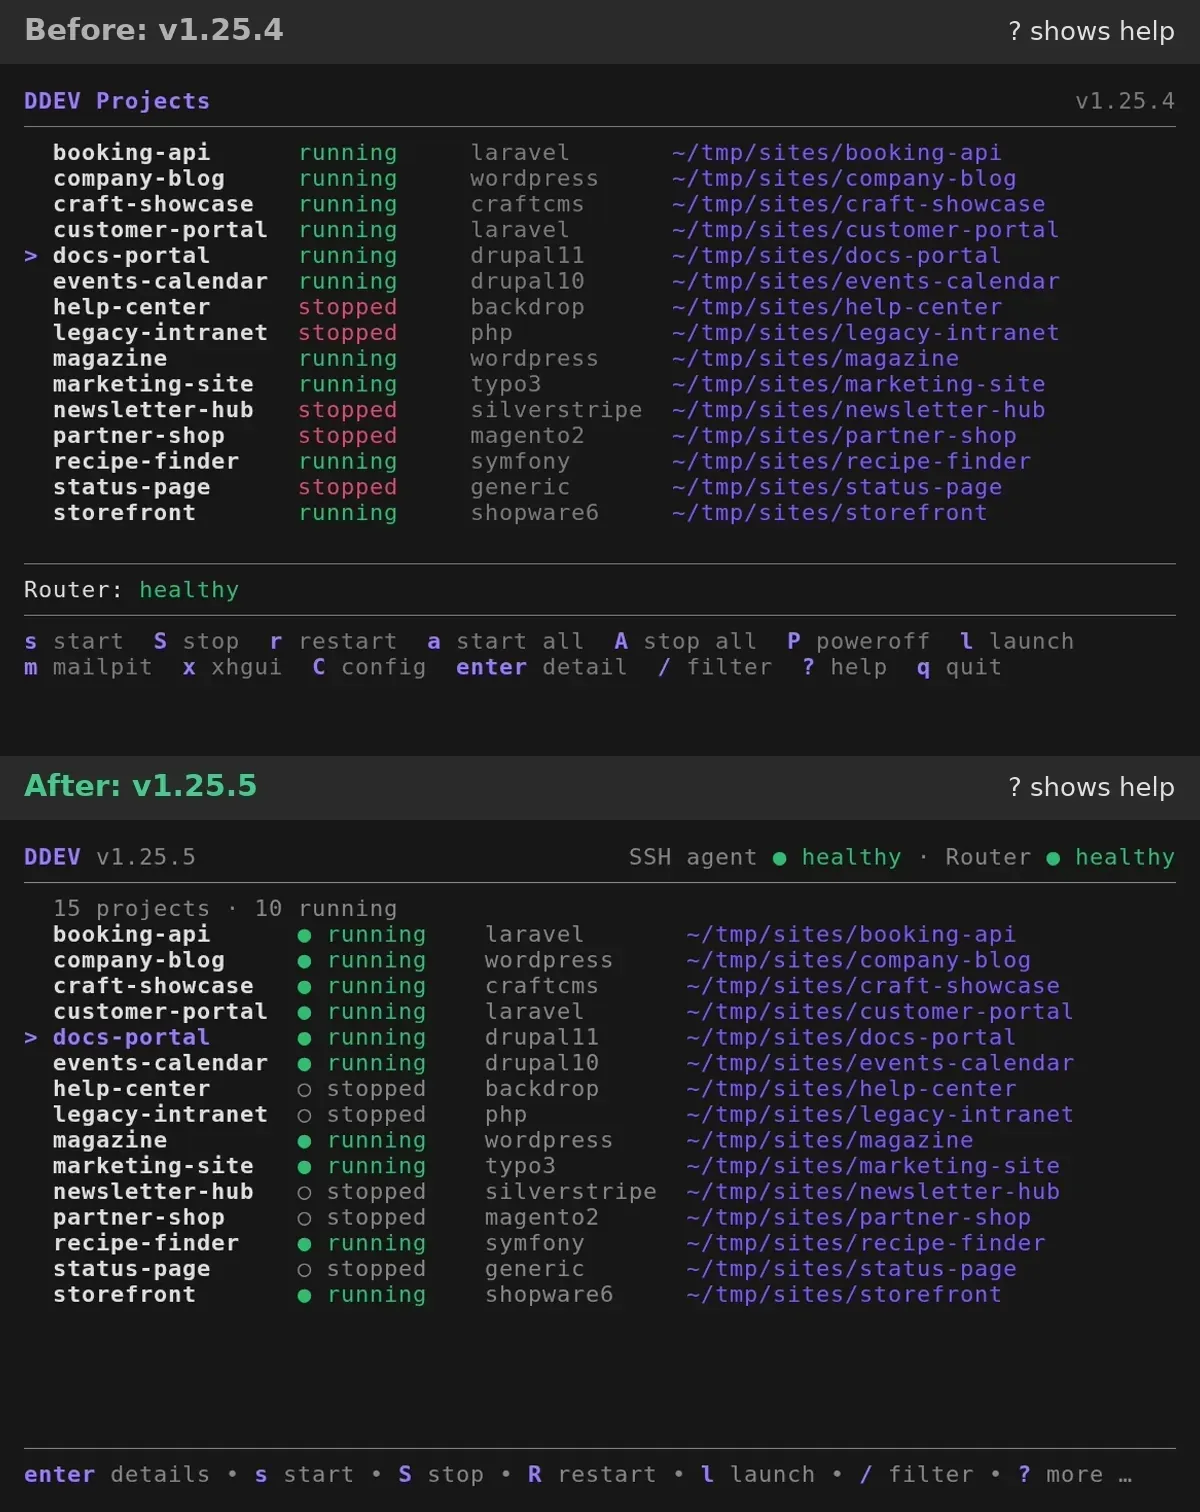Click red 'stopped' status of help-center in Before

(347, 307)
